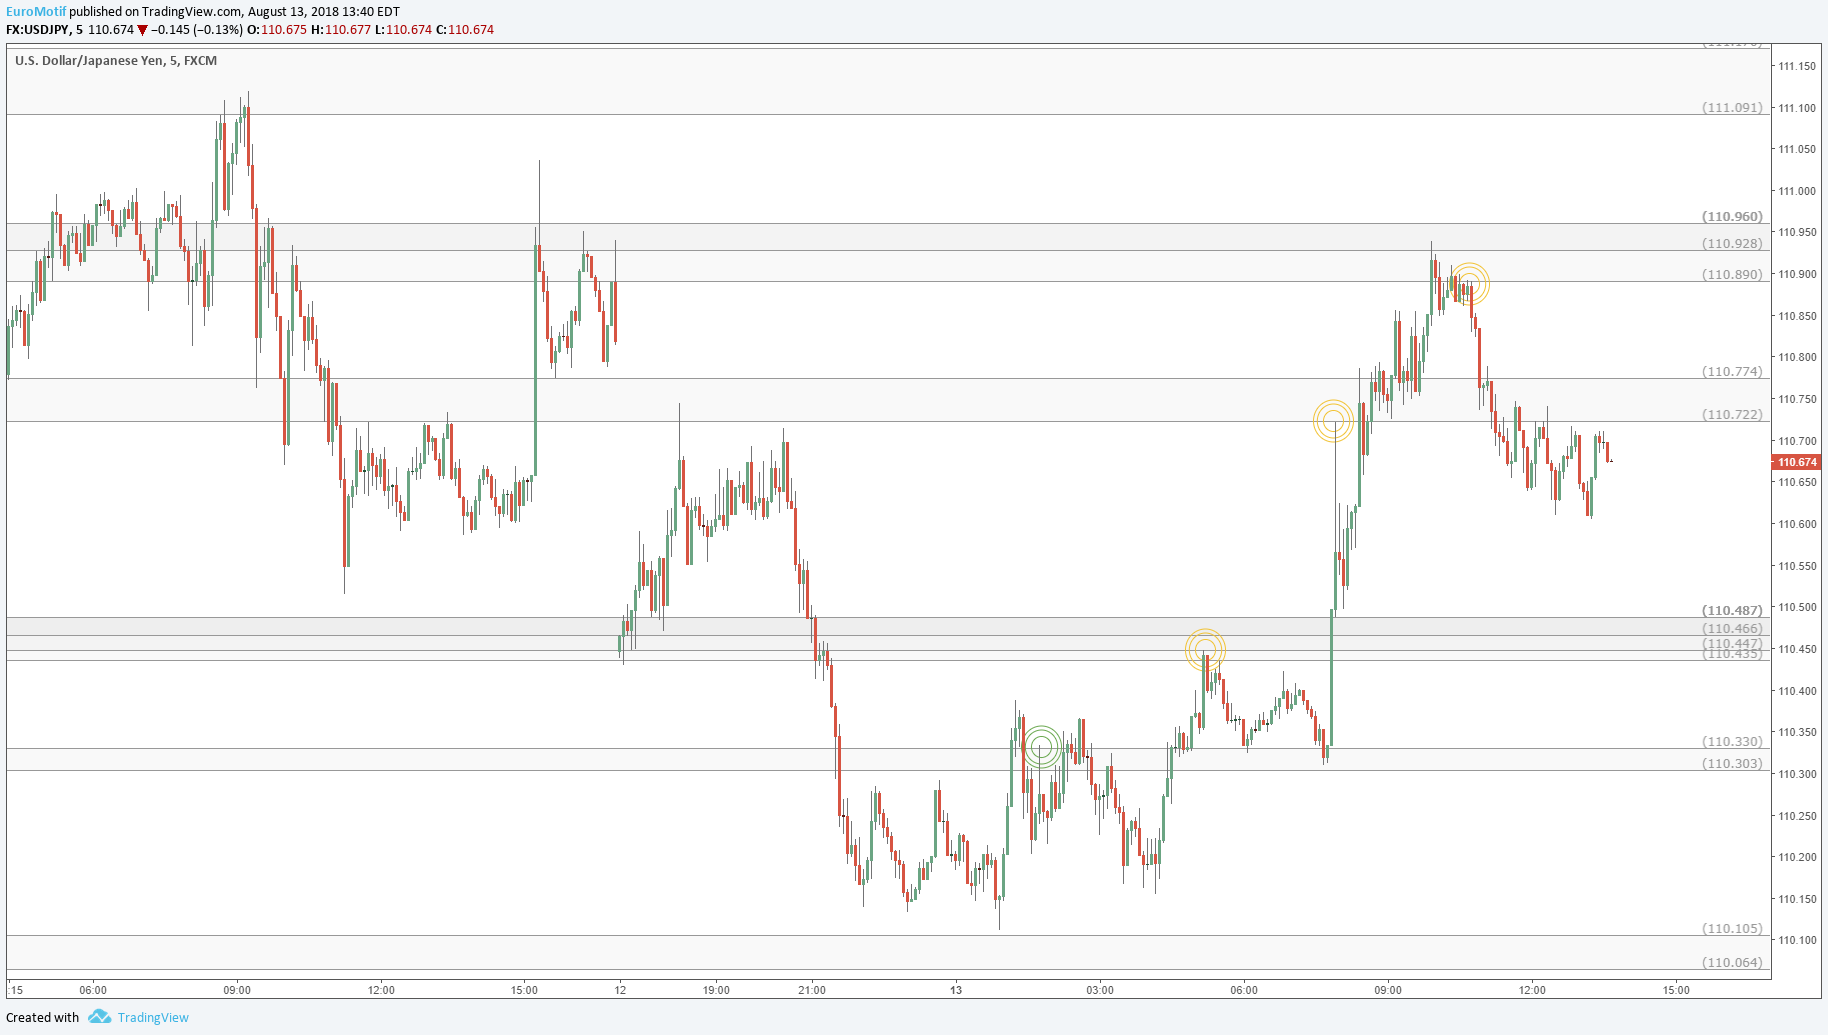Click the (110.330) level label

pos(1733,741)
